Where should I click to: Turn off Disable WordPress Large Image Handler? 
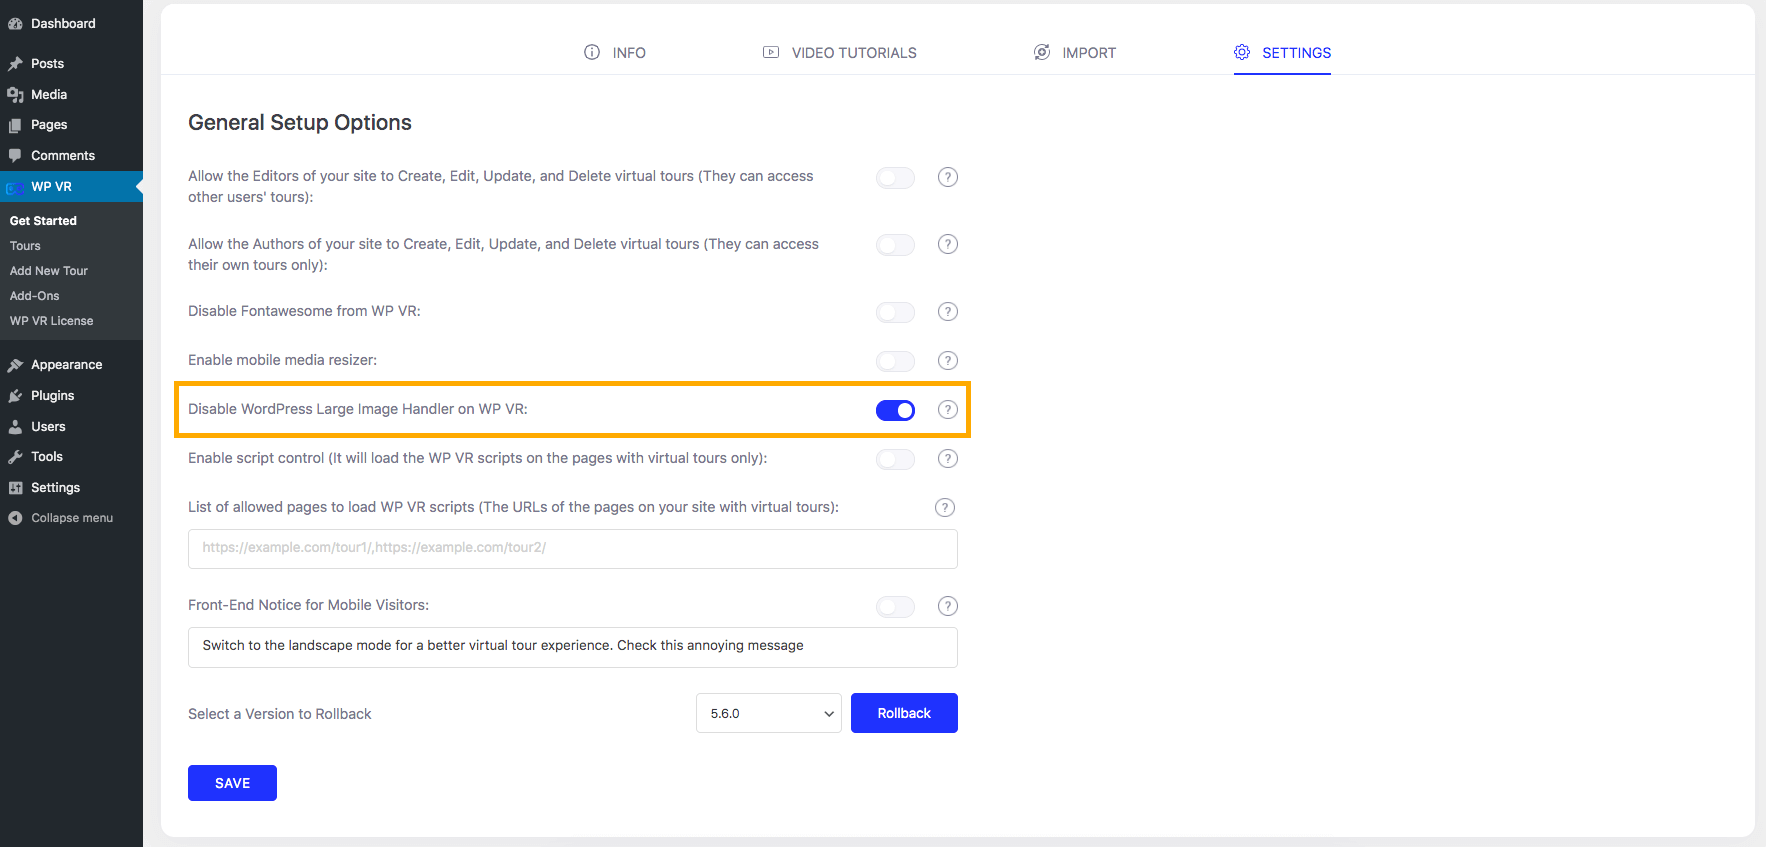(896, 410)
